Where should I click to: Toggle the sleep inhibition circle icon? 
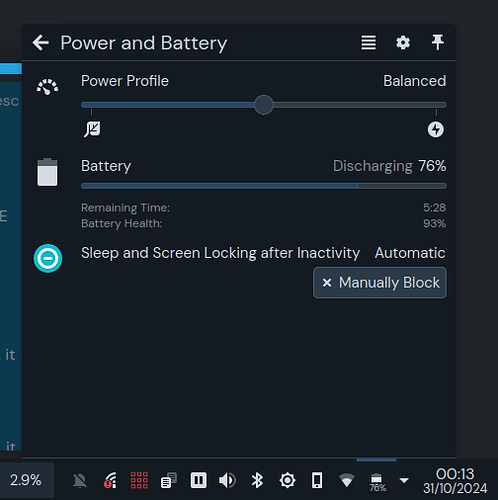[x=48, y=258]
